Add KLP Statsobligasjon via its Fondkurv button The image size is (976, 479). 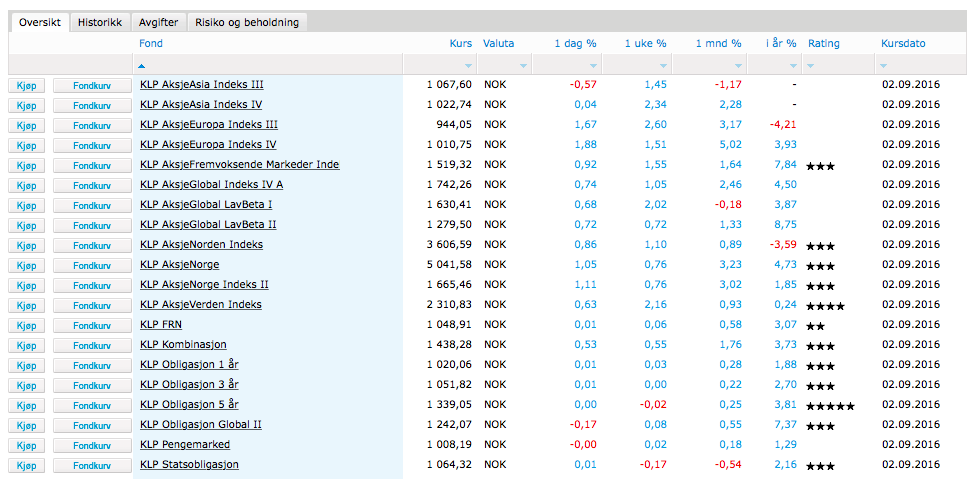[92, 466]
